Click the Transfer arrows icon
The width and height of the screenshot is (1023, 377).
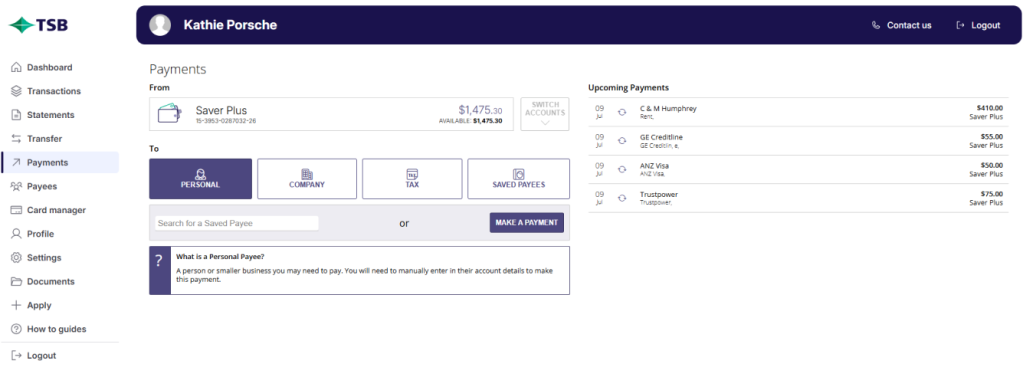[16, 138]
